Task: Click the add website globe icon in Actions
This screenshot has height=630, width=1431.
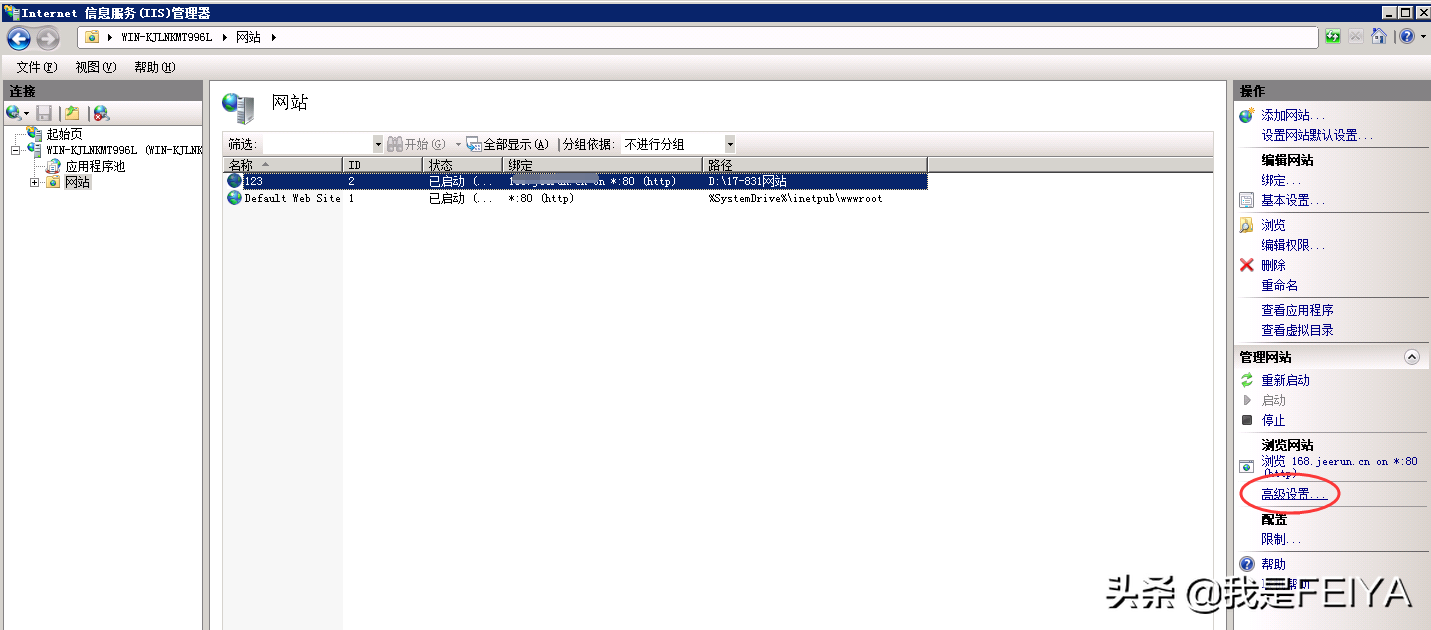Action: point(1246,116)
